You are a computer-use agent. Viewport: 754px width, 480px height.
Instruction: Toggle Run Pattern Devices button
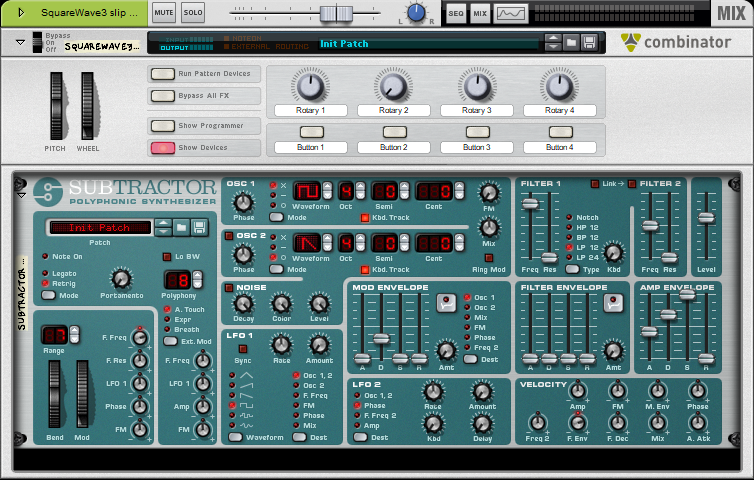click(163, 74)
